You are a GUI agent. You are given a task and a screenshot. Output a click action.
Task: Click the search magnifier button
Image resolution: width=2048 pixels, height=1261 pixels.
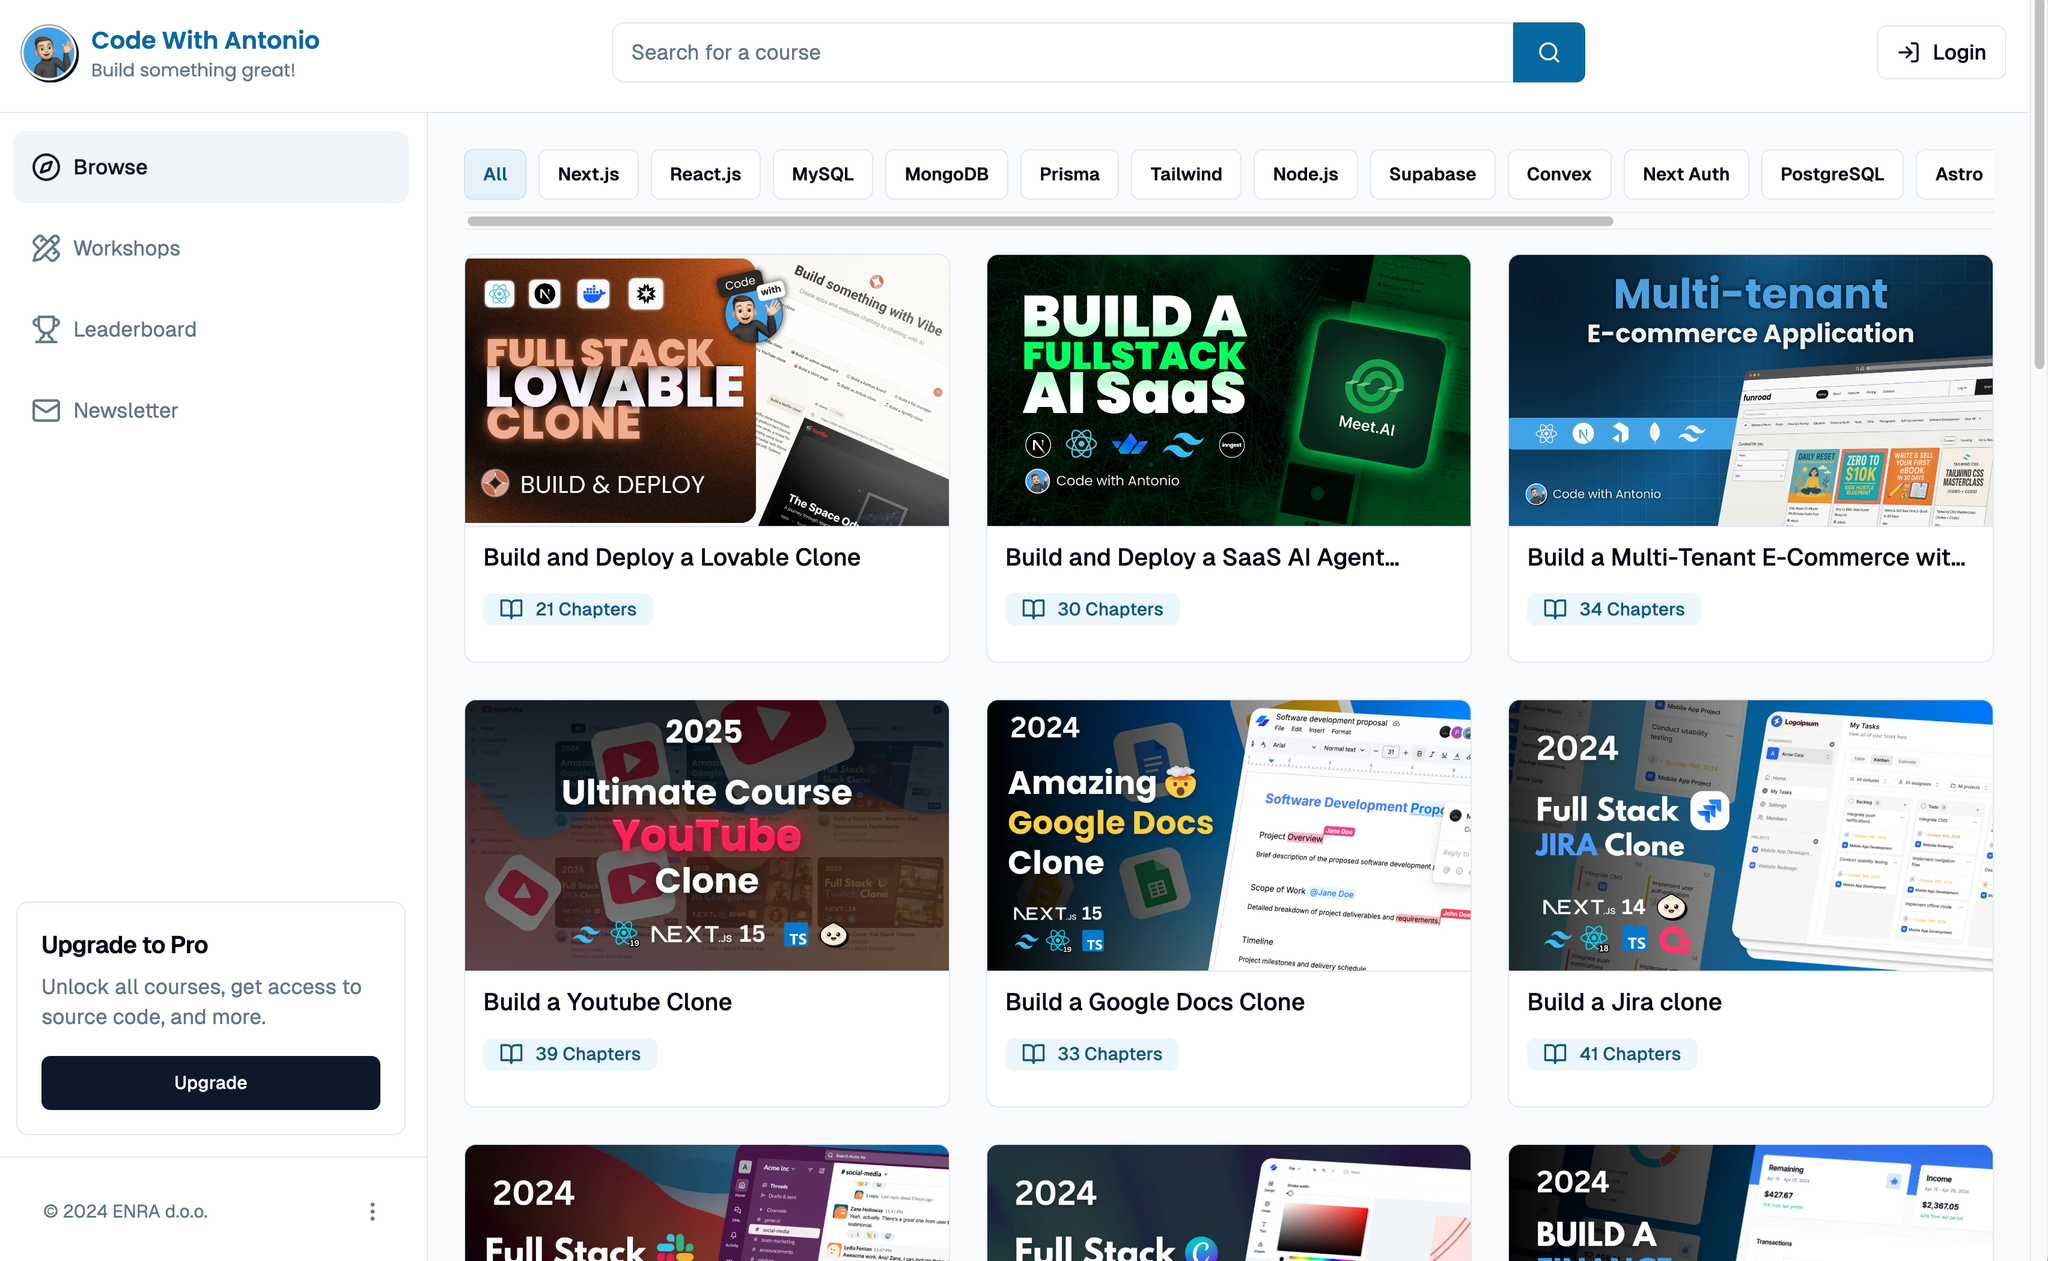[x=1548, y=52]
